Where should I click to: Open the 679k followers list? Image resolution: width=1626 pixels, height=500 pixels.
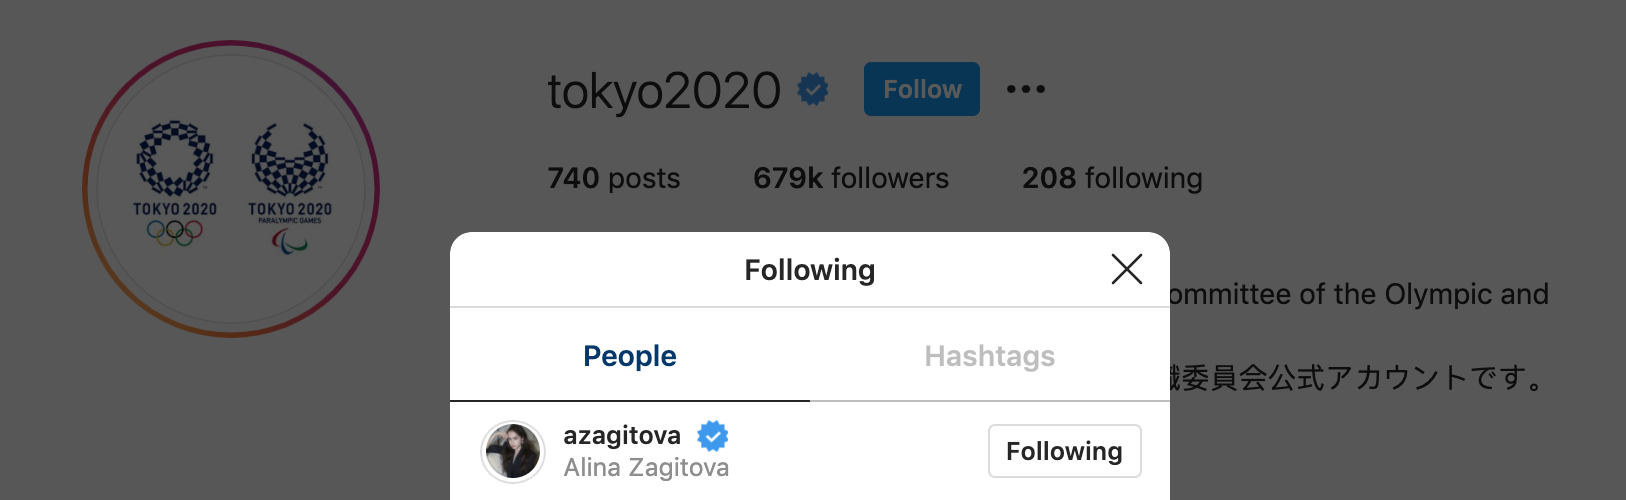coord(851,178)
